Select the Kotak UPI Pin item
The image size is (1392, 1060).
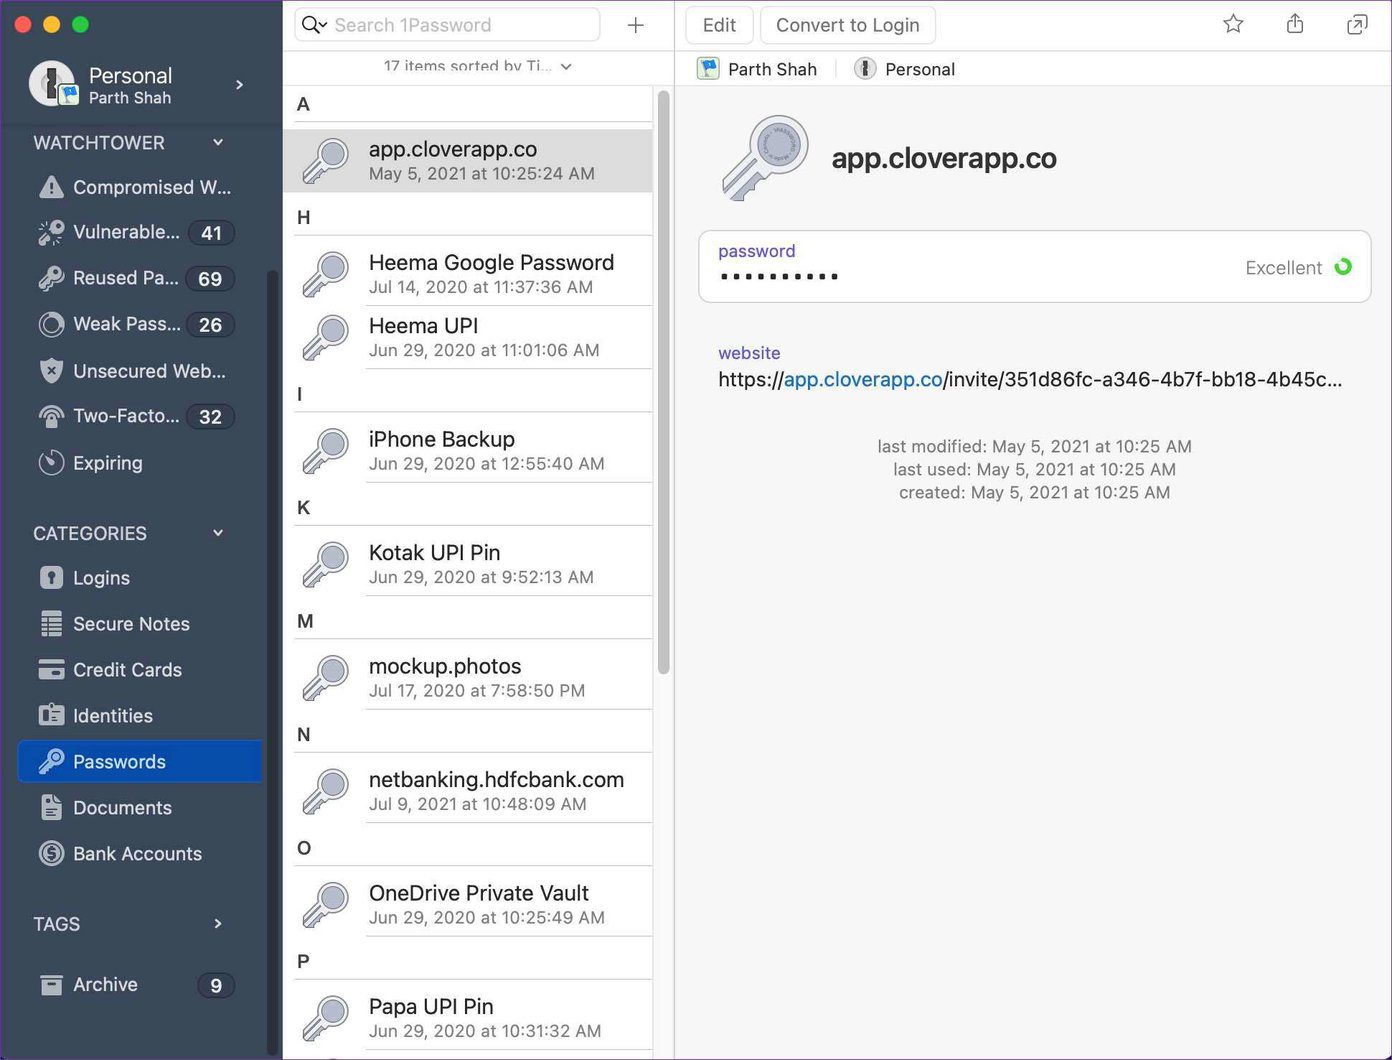(x=468, y=564)
